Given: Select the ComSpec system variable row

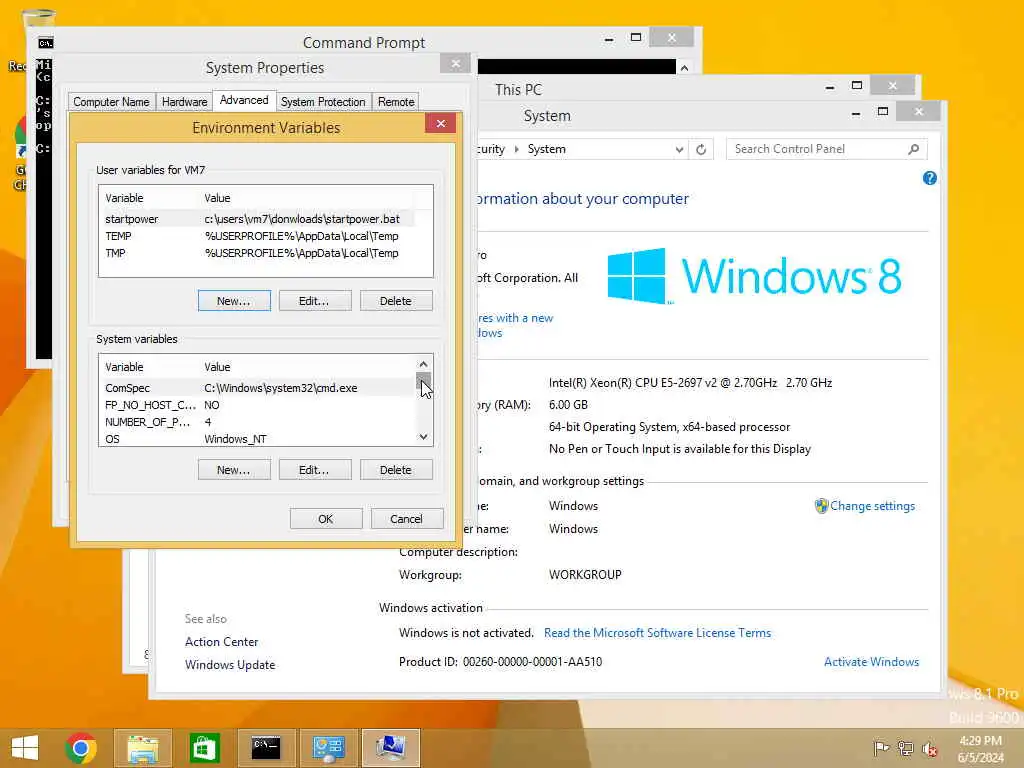Looking at the screenshot, I should point(258,388).
